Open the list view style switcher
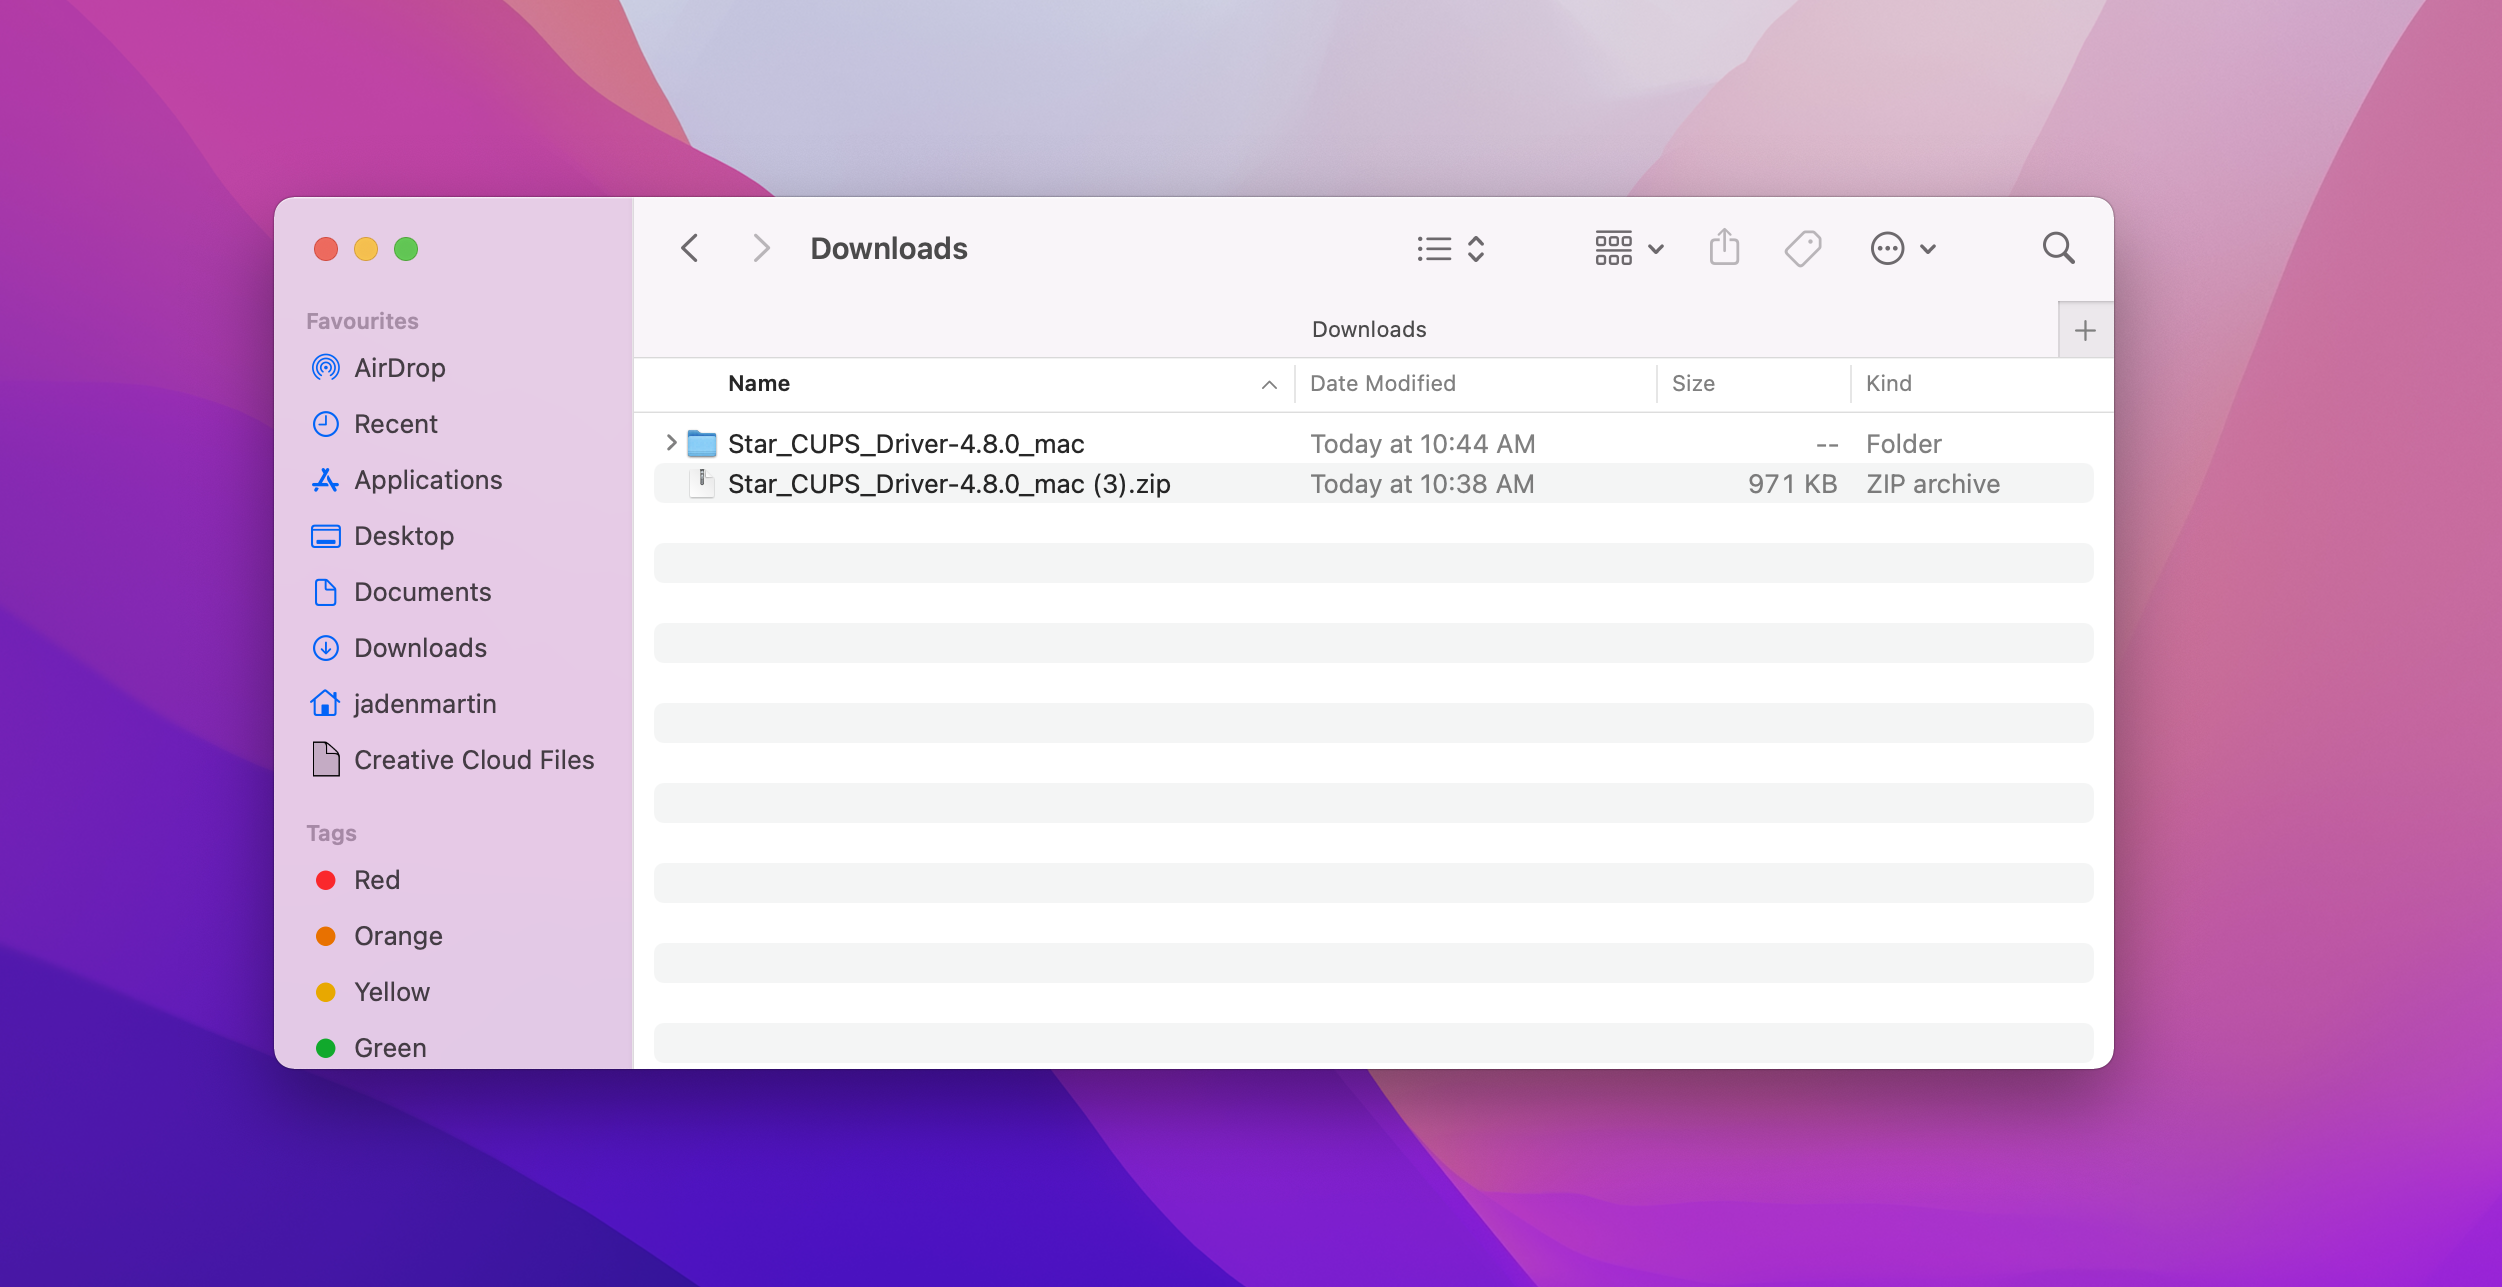Screen dimensions: 2502x1287 point(1450,248)
